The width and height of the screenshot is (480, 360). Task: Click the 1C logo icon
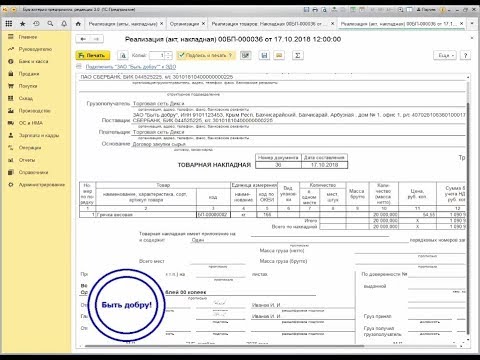[5, 10]
